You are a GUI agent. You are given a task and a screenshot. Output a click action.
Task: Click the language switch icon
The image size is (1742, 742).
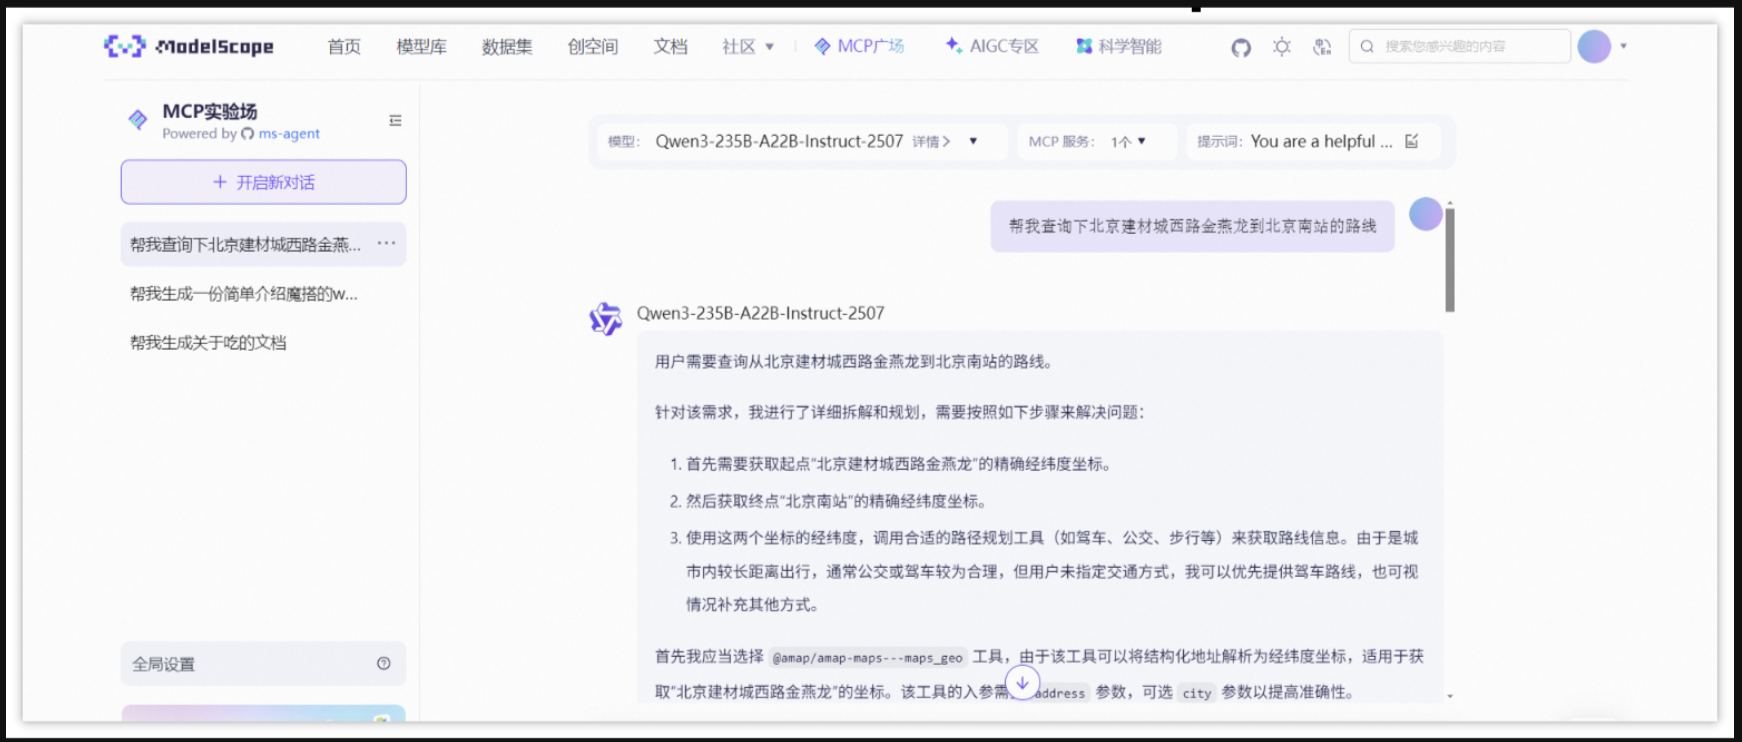[1322, 47]
